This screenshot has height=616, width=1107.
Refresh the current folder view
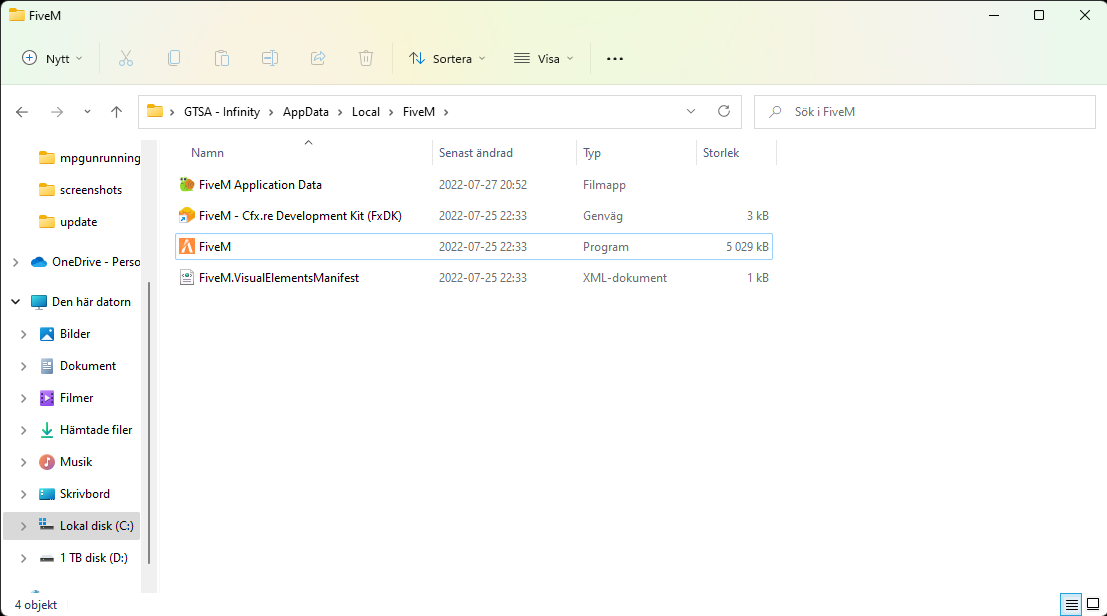[x=724, y=111]
